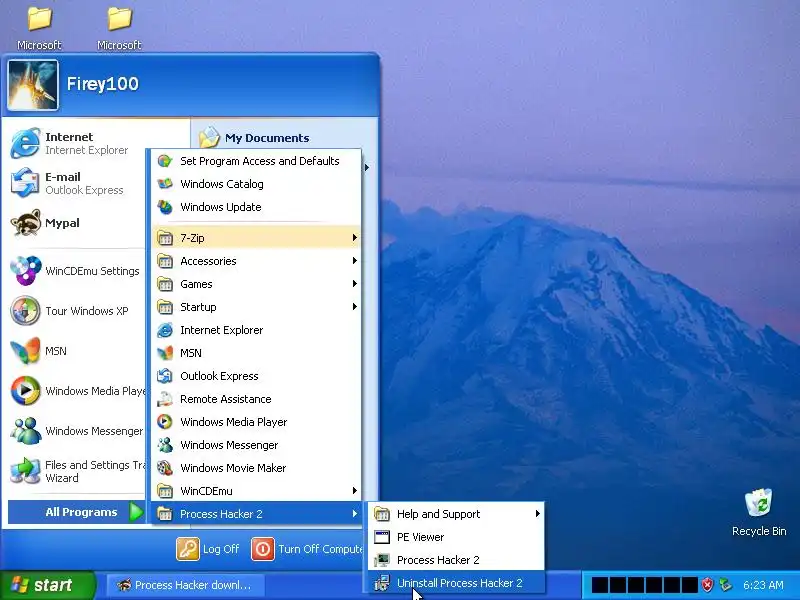Viewport: 800px width, 600px height.
Task: Open Windows Messenger in left pinned list
Action: point(77,431)
